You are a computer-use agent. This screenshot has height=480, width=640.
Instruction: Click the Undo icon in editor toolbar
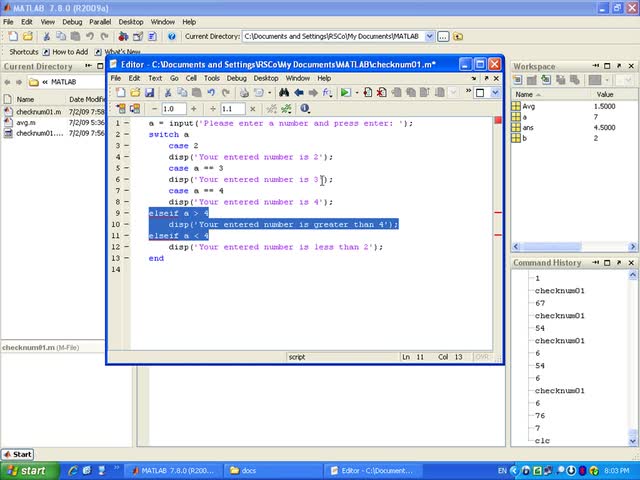click(211, 93)
